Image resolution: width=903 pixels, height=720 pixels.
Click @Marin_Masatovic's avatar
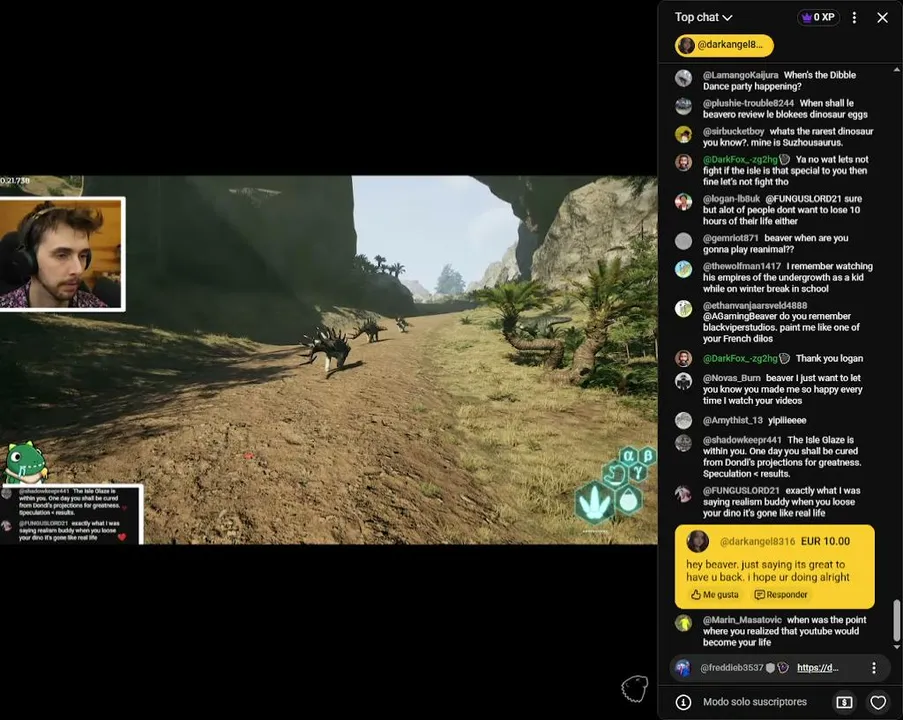point(684,623)
